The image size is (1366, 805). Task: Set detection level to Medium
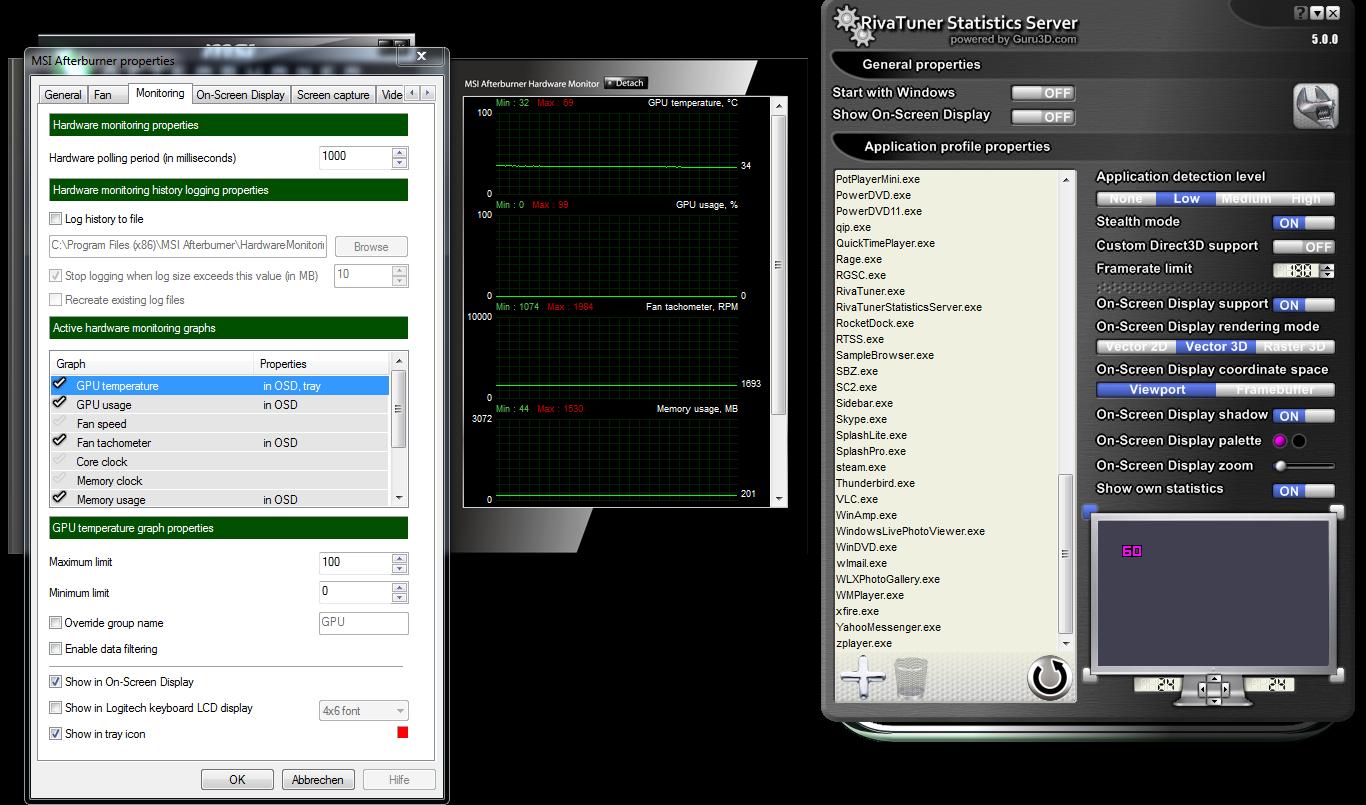(1245, 199)
